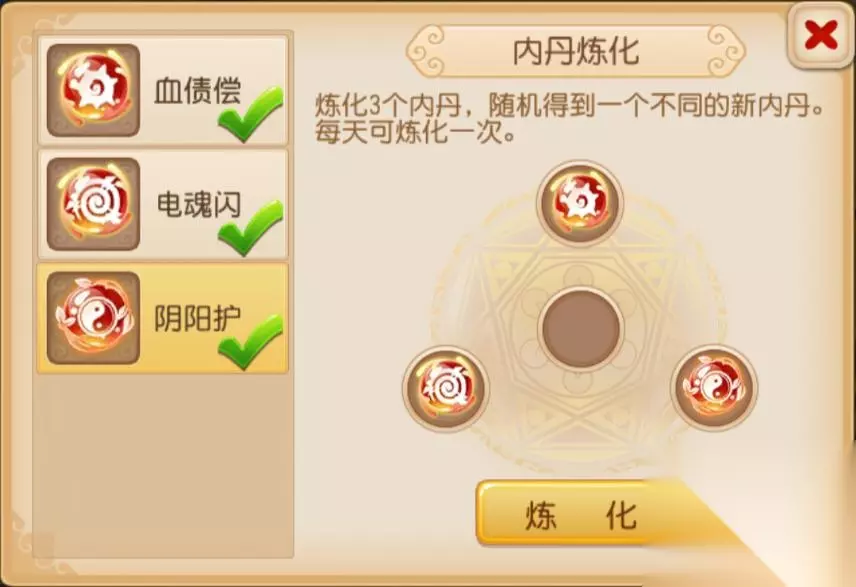The image size is (856, 587).
Task: Click the 血债偿 name label
Action: [197, 90]
